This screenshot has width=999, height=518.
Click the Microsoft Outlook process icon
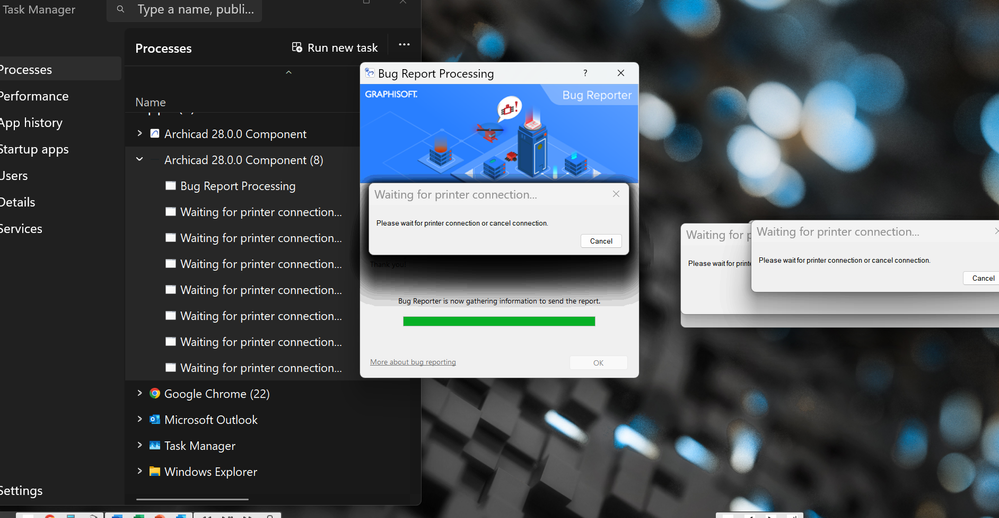pyautogui.click(x=154, y=419)
